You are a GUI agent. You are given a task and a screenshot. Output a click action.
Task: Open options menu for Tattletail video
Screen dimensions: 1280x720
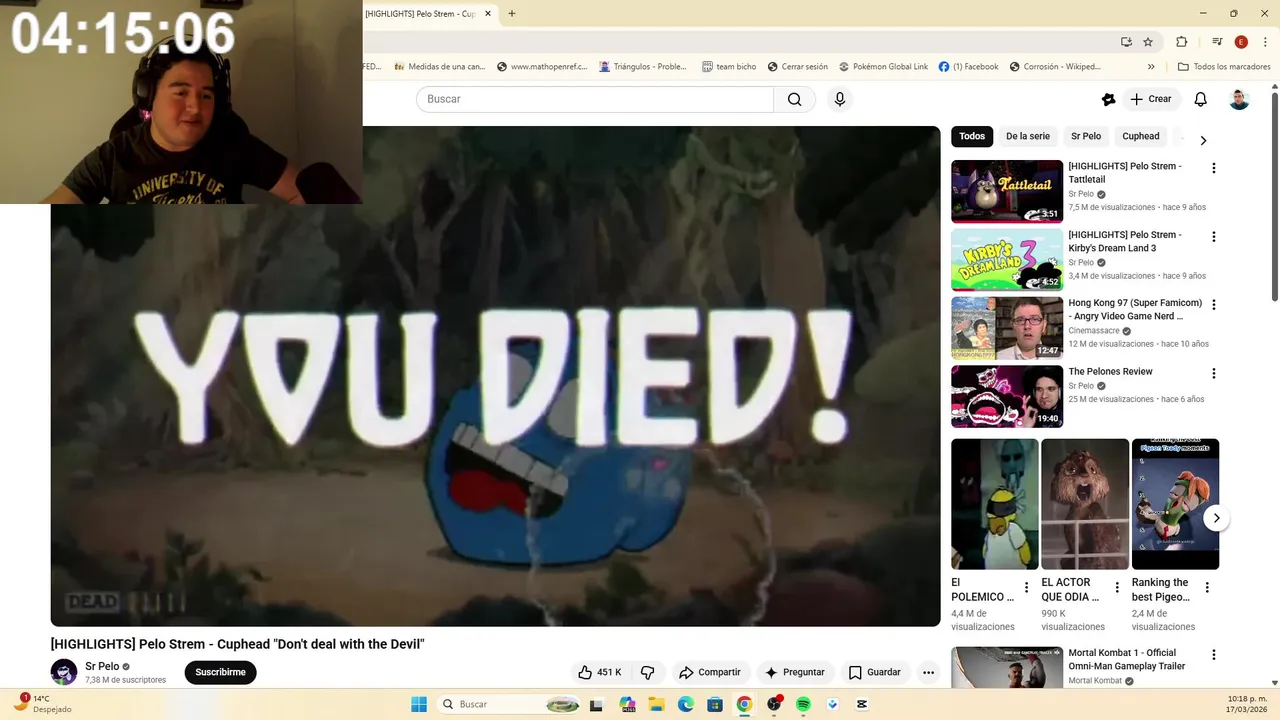[1214, 168]
